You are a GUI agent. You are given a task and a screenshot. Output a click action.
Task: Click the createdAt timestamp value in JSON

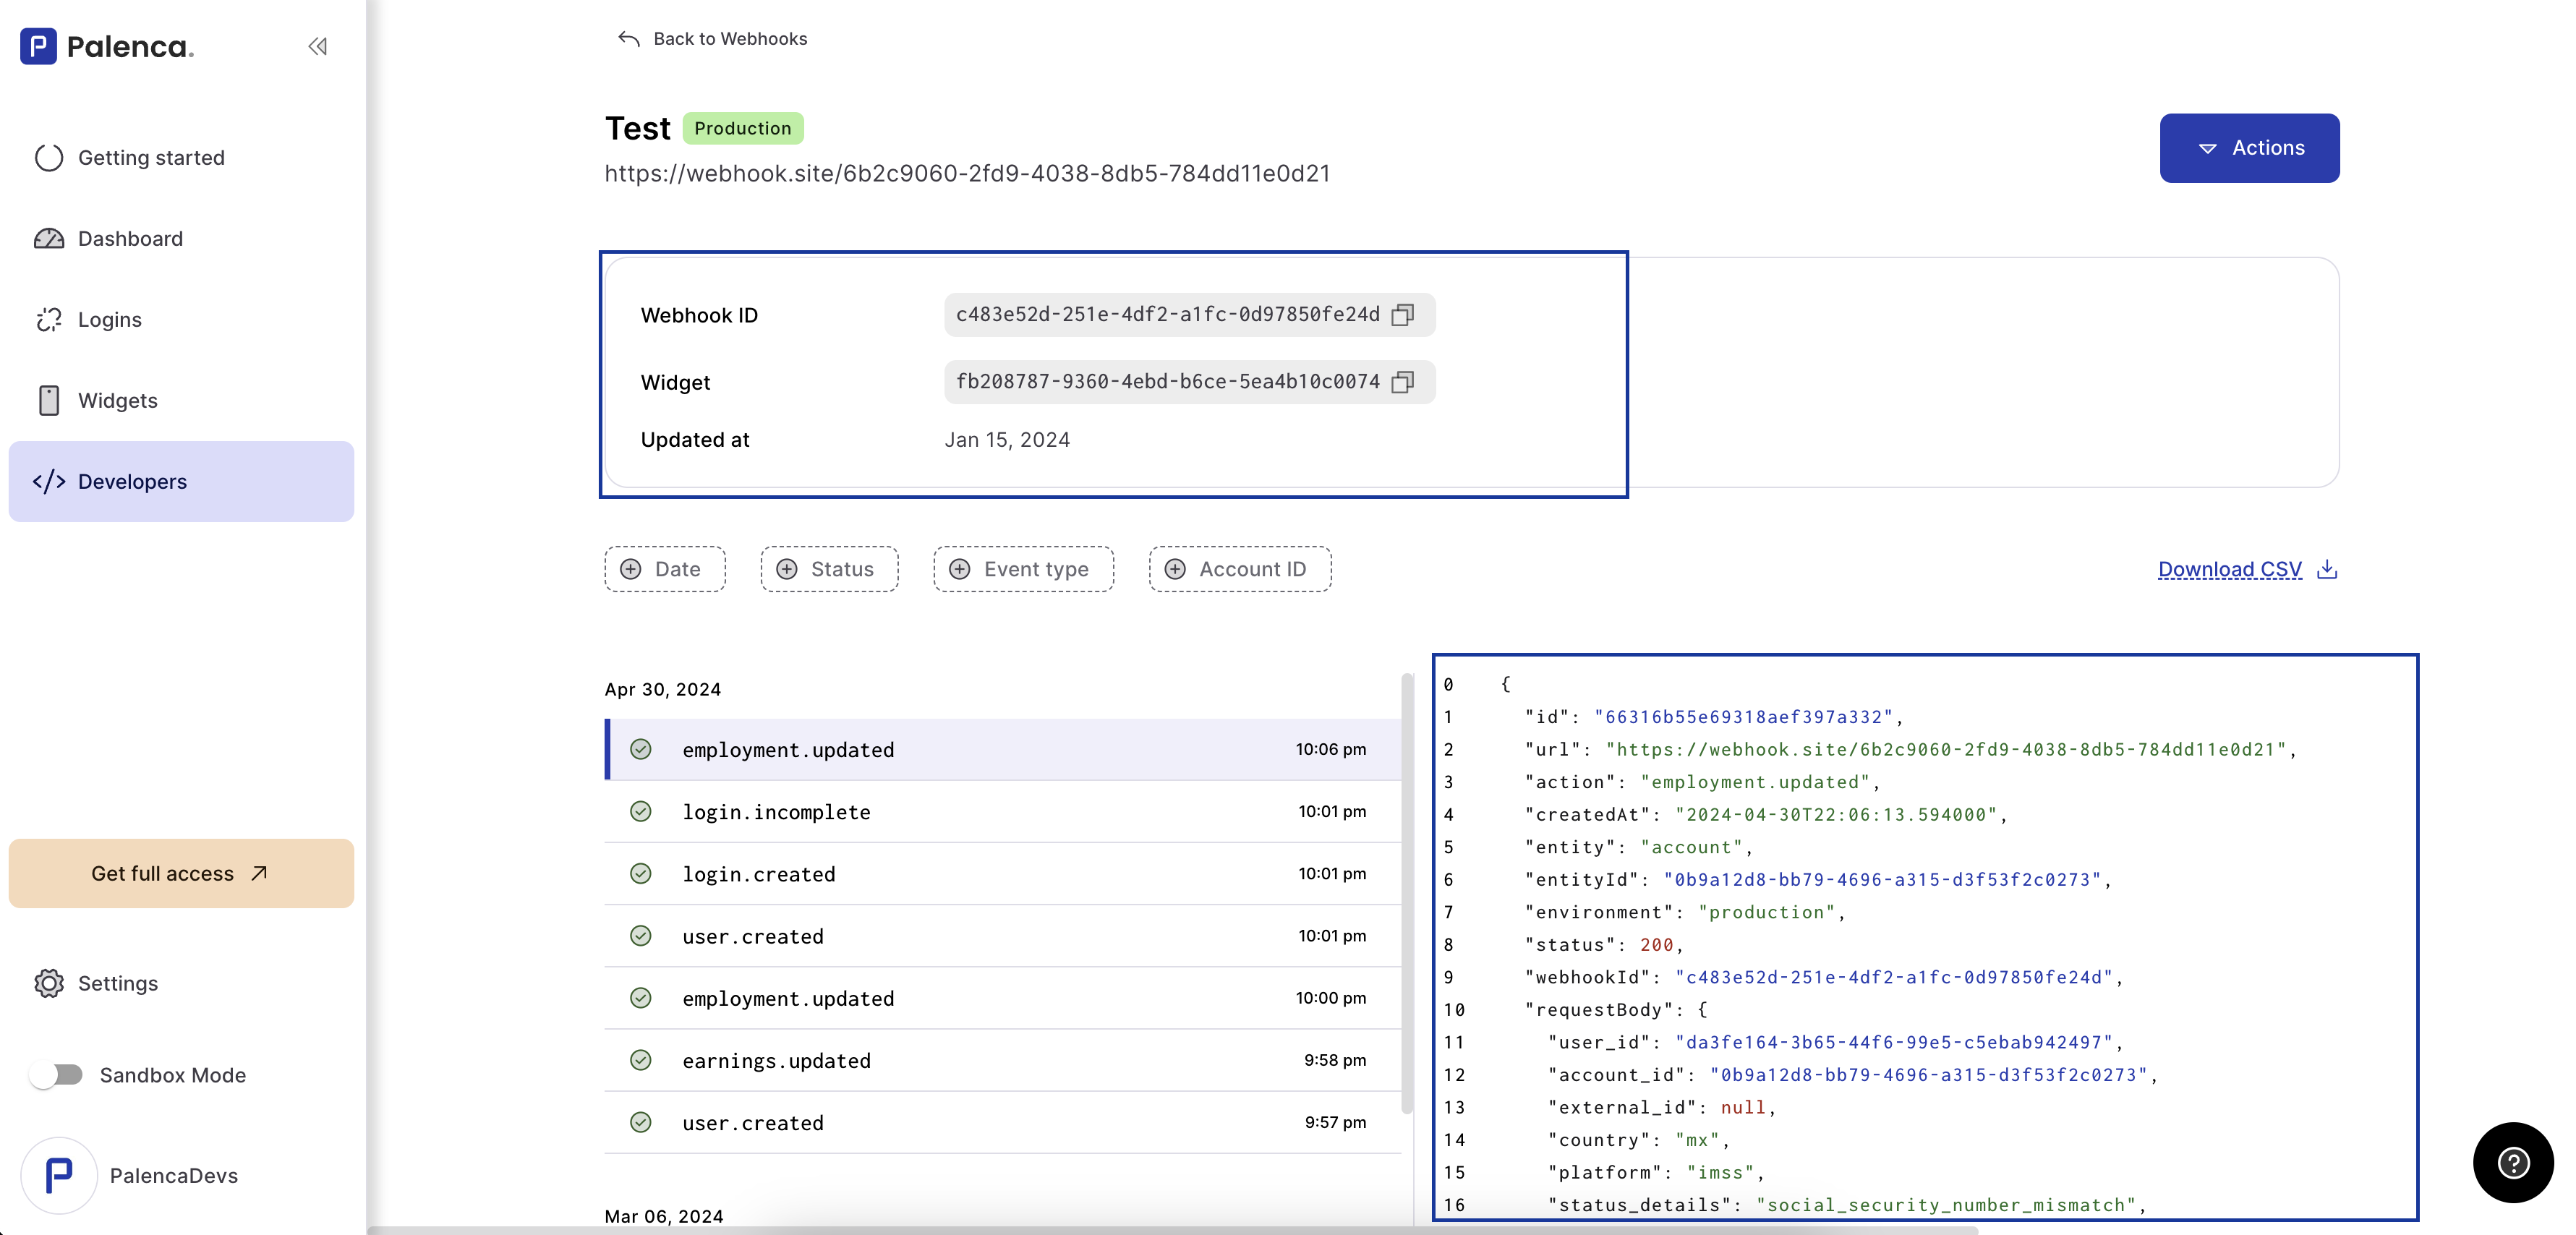[x=1835, y=815]
